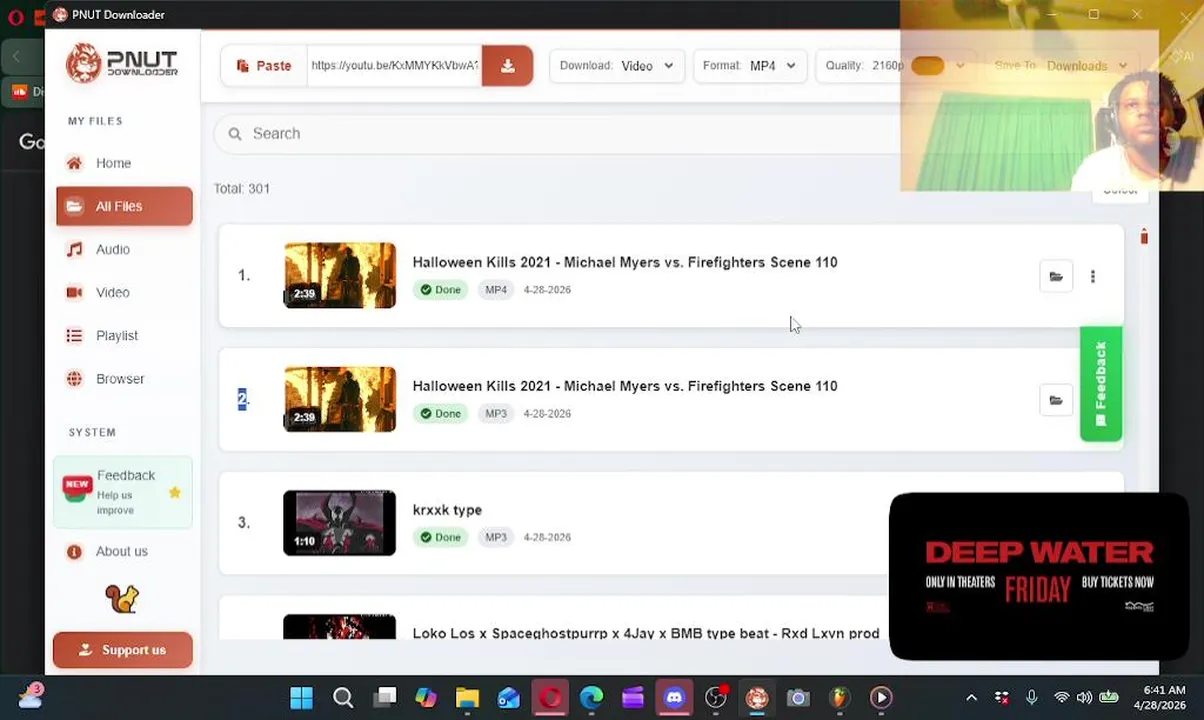Open the folder for the MP3 Halloween Kills file
The width and height of the screenshot is (1204, 720).
[x=1056, y=400]
